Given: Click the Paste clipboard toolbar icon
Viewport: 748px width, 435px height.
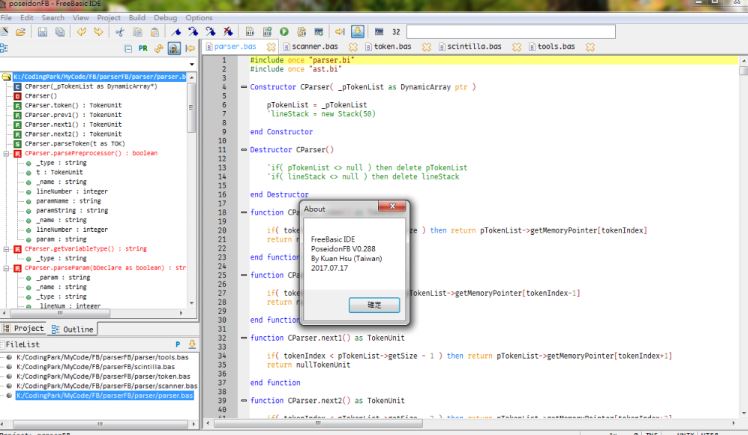Looking at the screenshot, I should (x=155, y=32).
